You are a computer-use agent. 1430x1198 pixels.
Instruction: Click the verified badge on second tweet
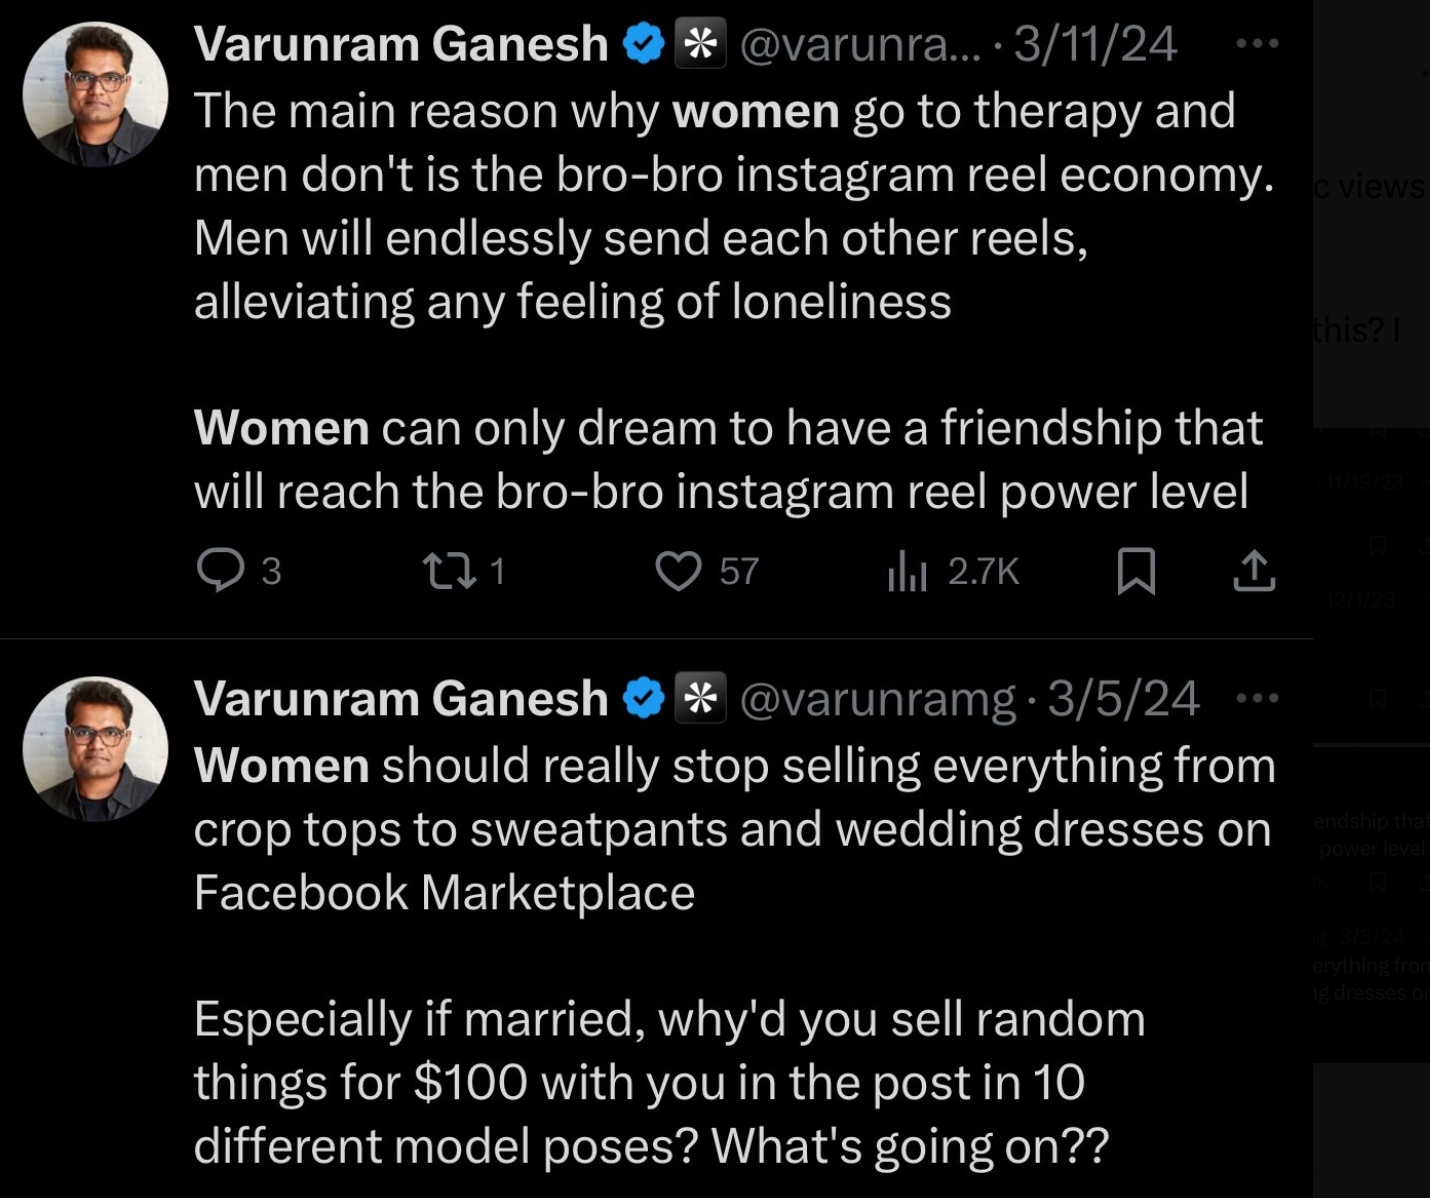644,698
